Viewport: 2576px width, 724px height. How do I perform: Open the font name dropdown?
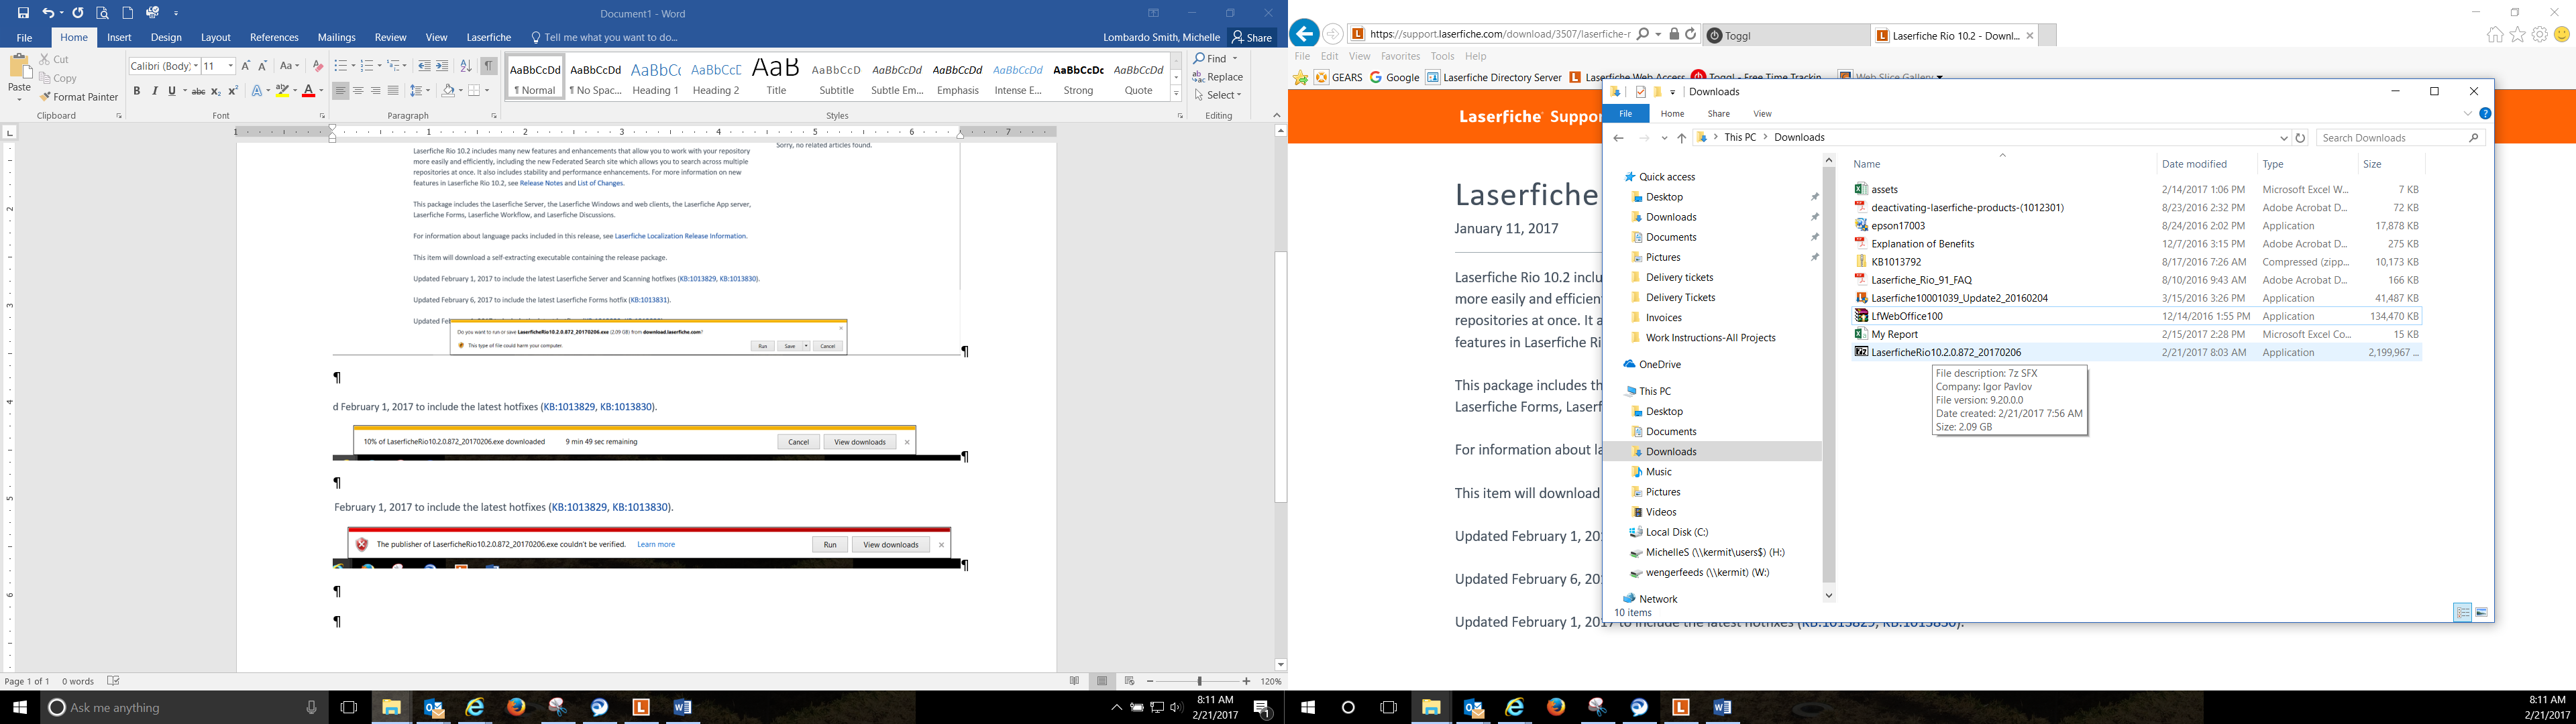pyautogui.click(x=196, y=66)
